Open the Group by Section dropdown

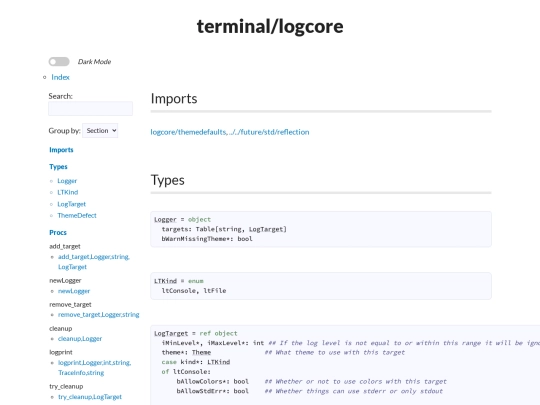click(100, 131)
